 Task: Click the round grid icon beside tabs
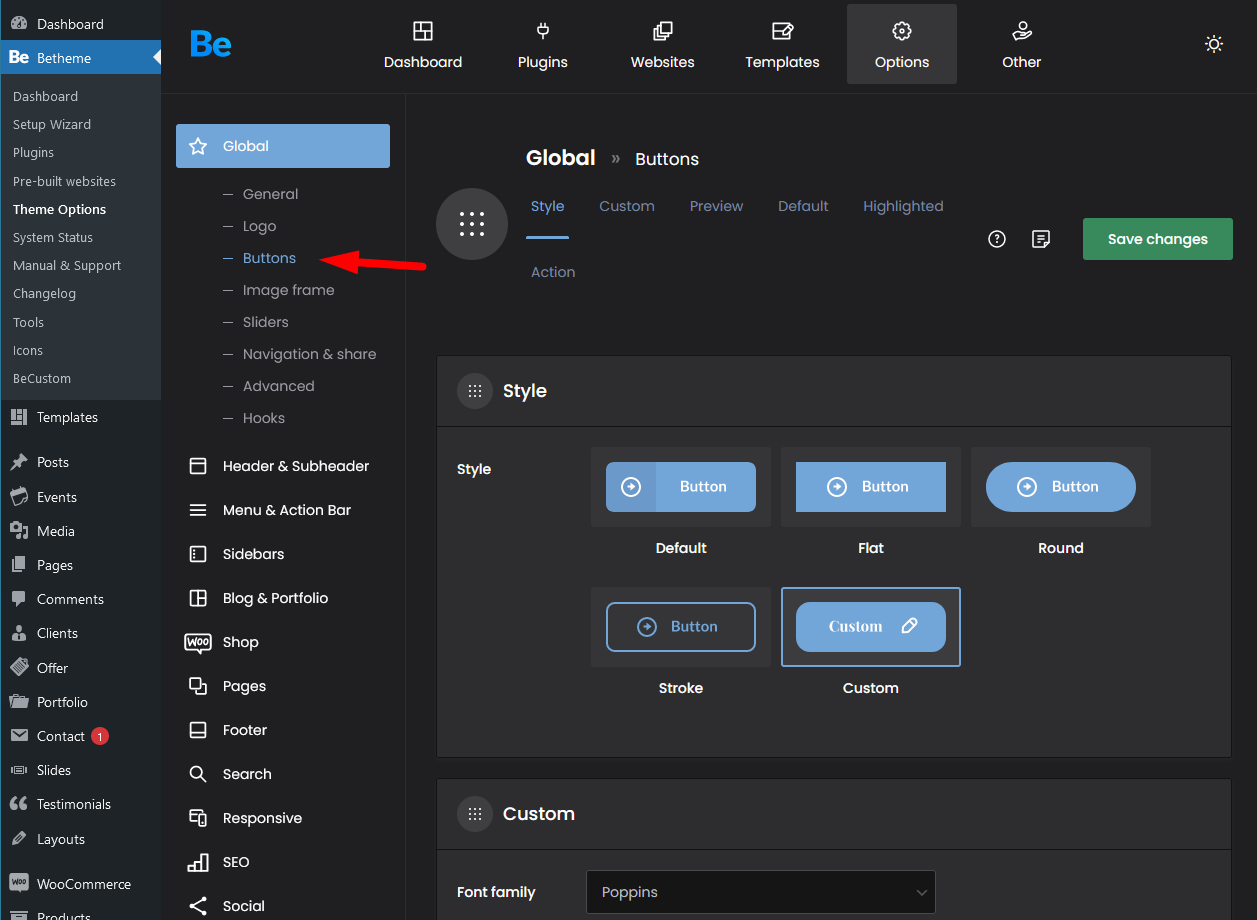[x=472, y=224]
